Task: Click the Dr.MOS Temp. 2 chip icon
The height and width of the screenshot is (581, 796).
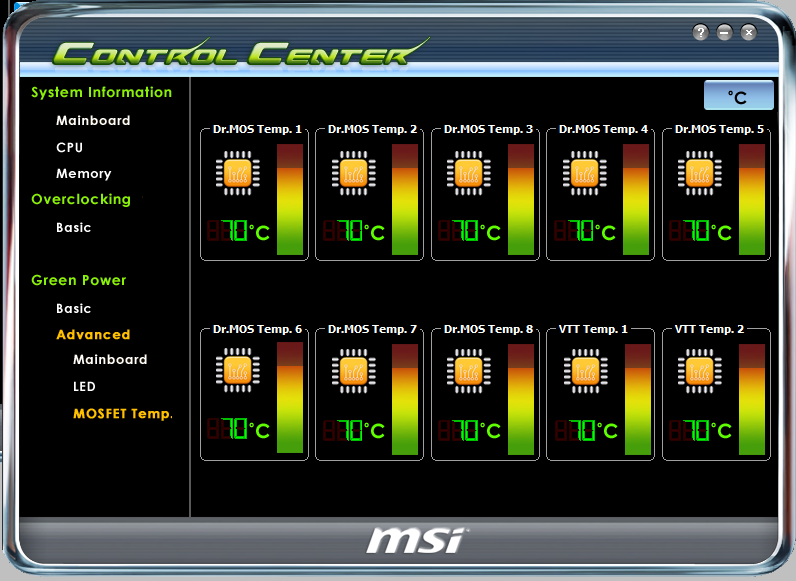Action: [x=353, y=173]
